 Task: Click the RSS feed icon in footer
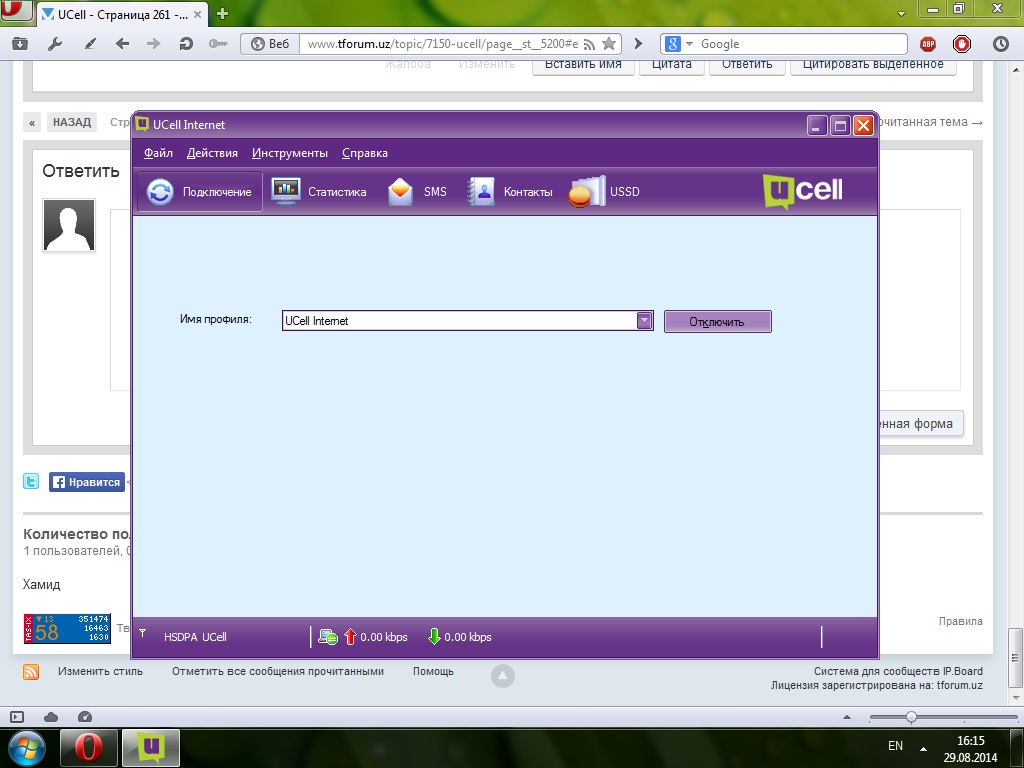(x=31, y=672)
